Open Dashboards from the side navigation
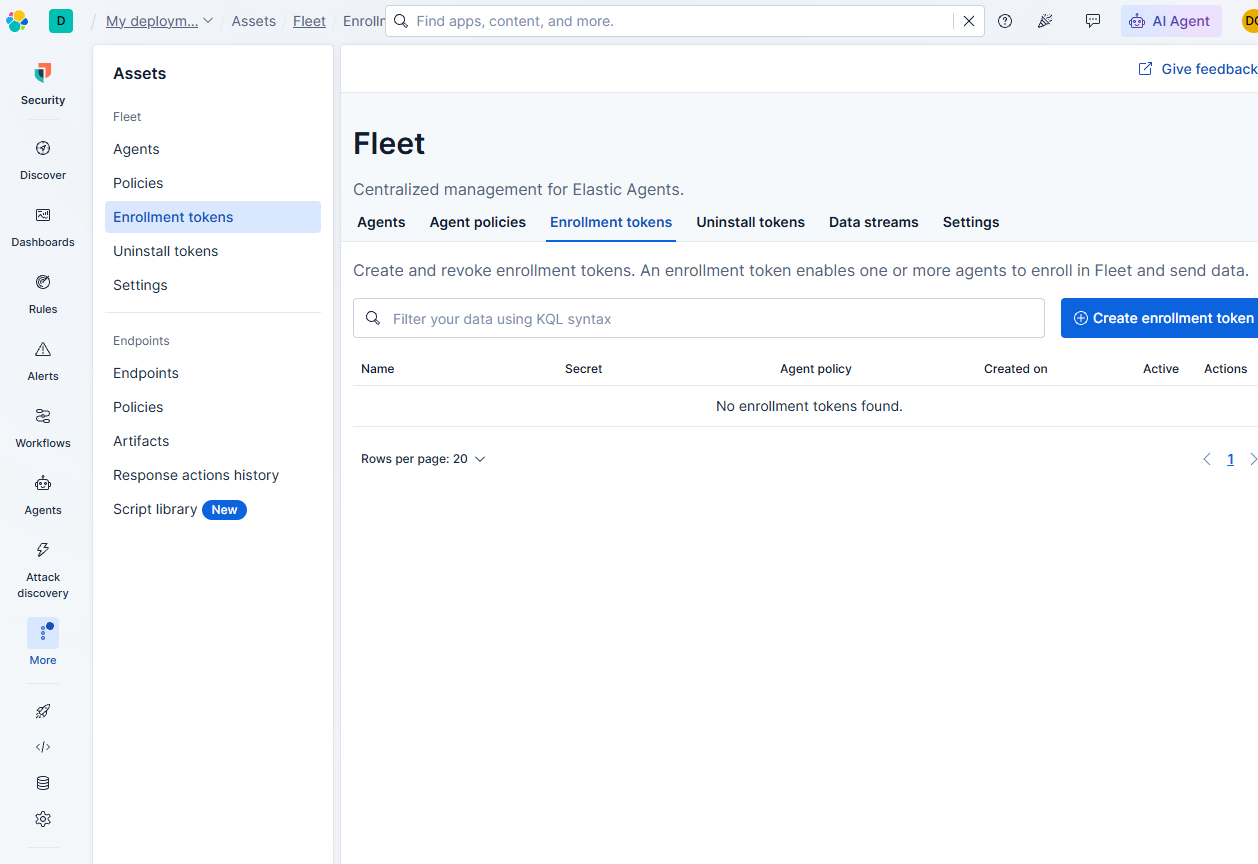This screenshot has height=864, width=1258. point(43,227)
